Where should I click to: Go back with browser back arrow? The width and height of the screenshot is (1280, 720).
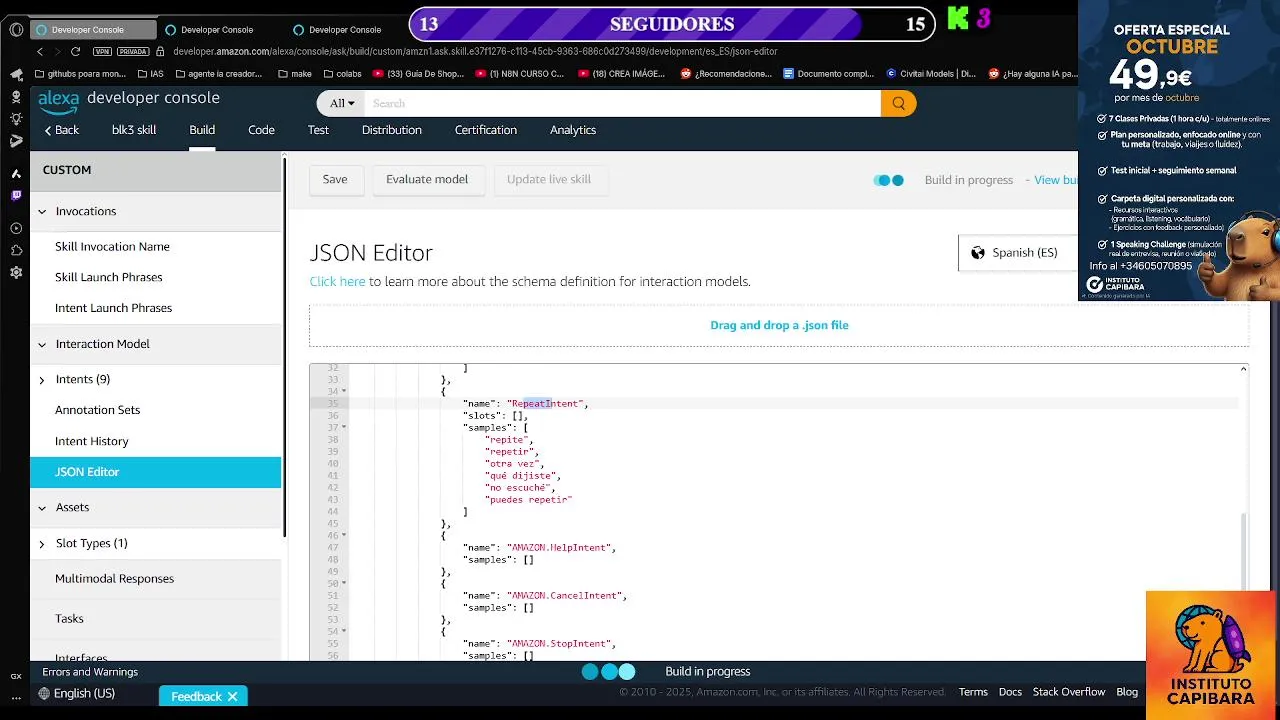point(40,51)
